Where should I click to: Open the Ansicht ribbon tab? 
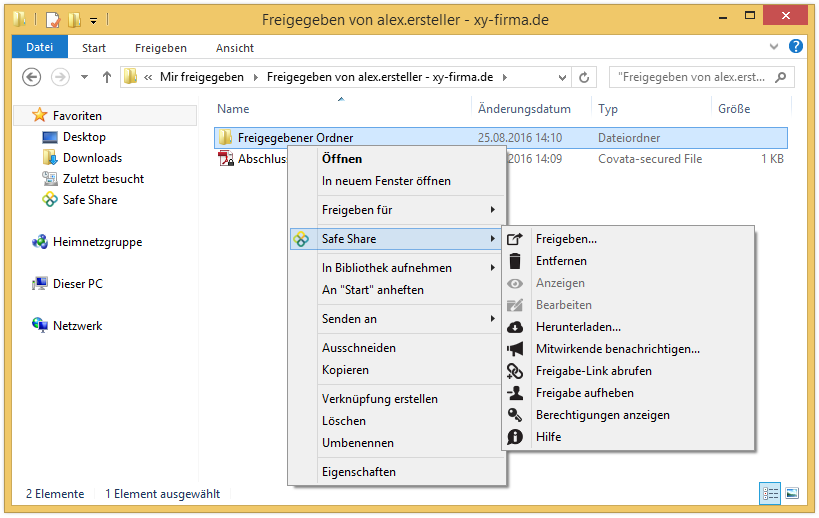235,48
